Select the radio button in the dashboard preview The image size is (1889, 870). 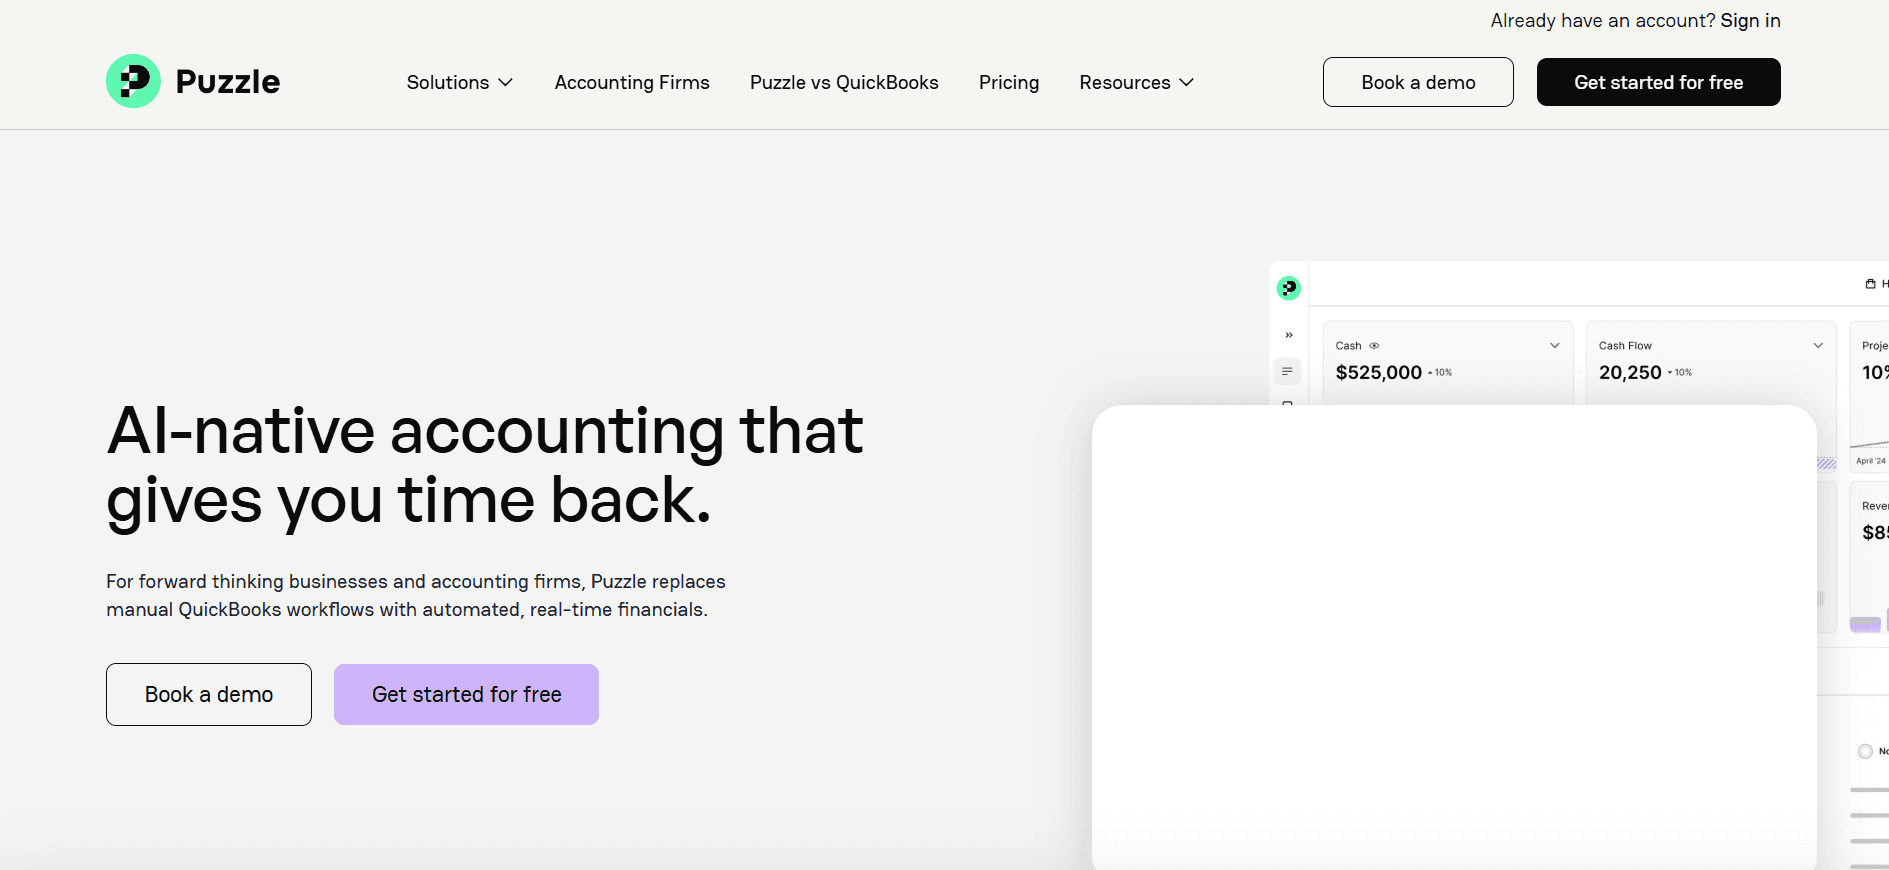pyautogui.click(x=1865, y=751)
